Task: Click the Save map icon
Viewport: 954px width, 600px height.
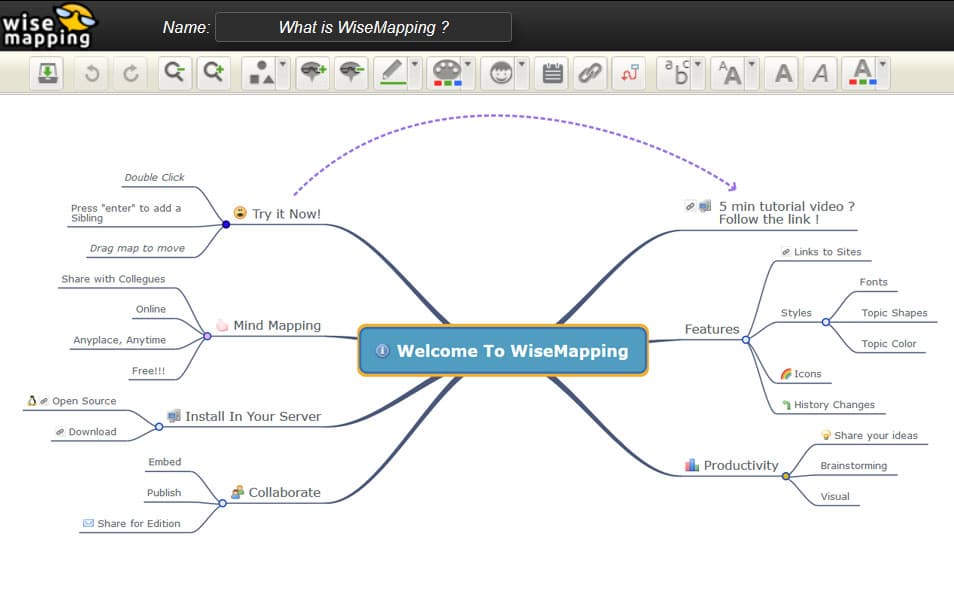Action: click(47, 73)
